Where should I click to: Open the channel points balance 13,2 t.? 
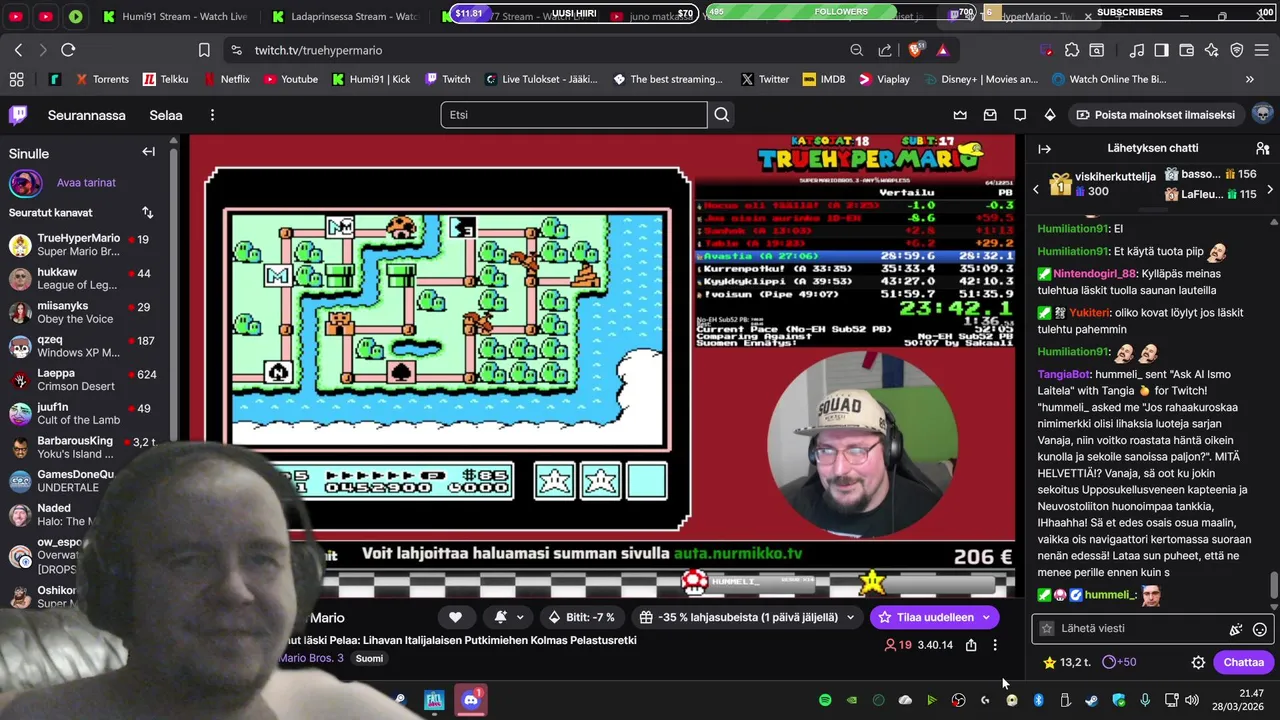1066,662
